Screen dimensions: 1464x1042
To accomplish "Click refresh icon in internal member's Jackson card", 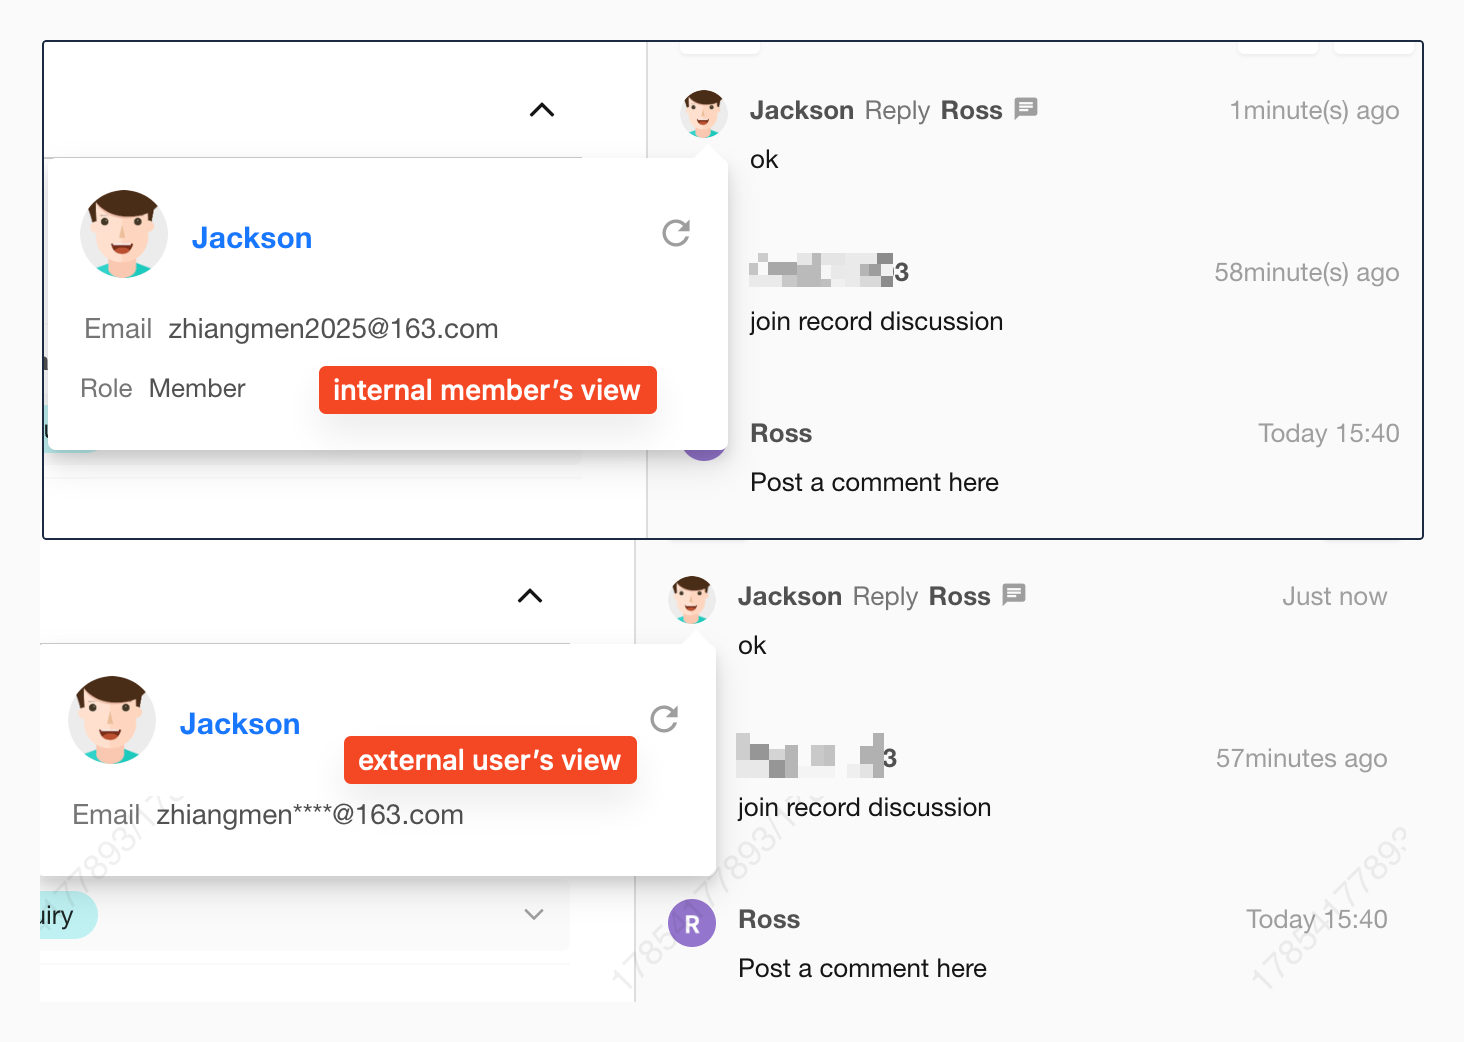I will pos(676,233).
